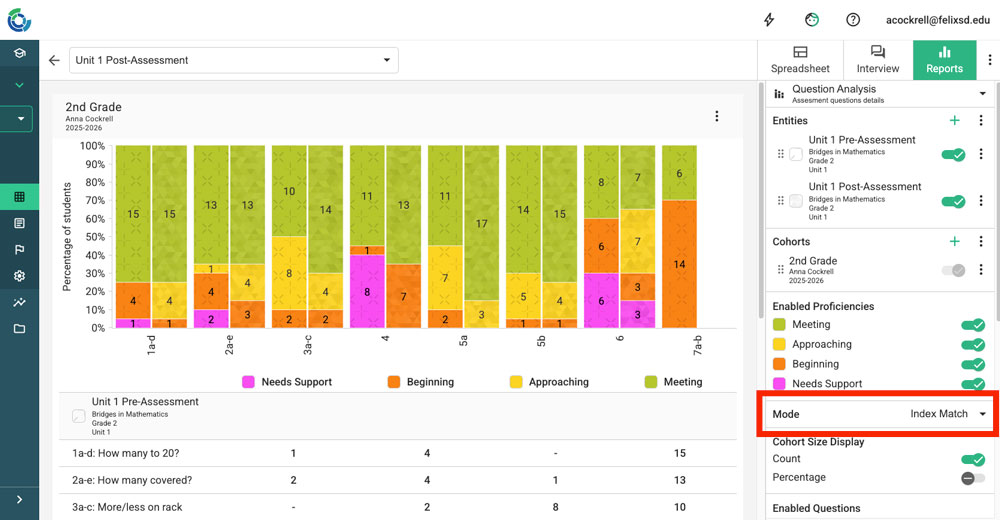The width and height of the screenshot is (1000, 520).
Task: Open the 2nd Grade chart options menu
Action: click(717, 116)
